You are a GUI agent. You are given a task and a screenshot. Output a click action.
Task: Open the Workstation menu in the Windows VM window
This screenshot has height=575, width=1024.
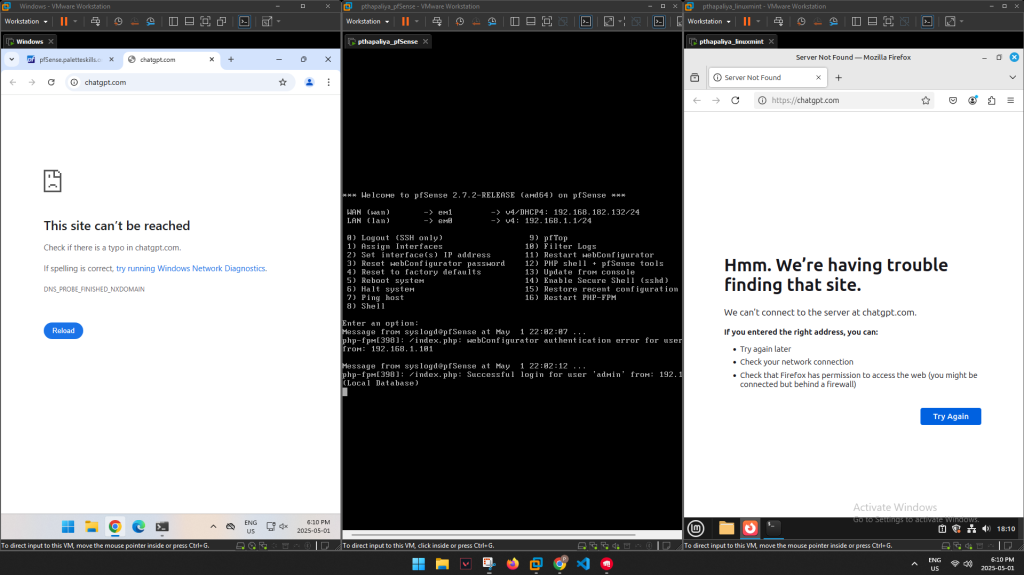[25, 22]
